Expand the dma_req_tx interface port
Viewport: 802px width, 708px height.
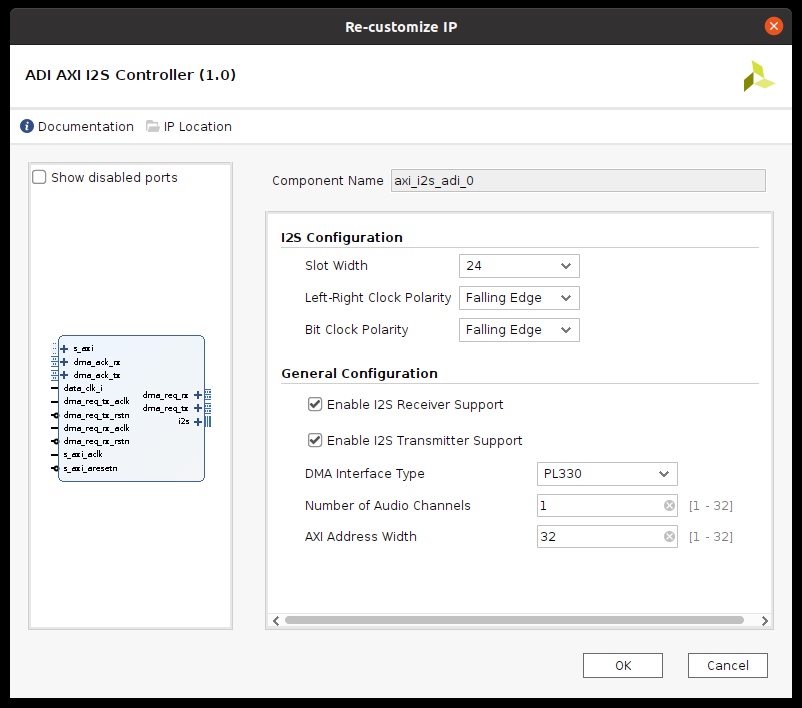[x=198, y=408]
